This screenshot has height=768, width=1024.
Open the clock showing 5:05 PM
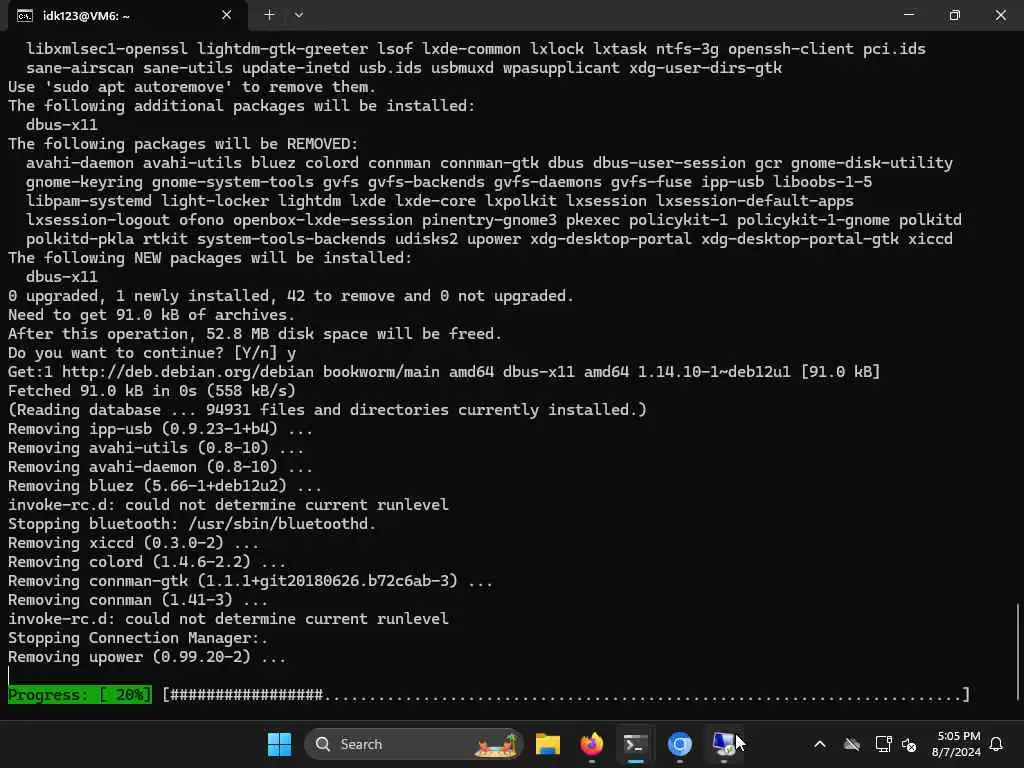(956, 744)
